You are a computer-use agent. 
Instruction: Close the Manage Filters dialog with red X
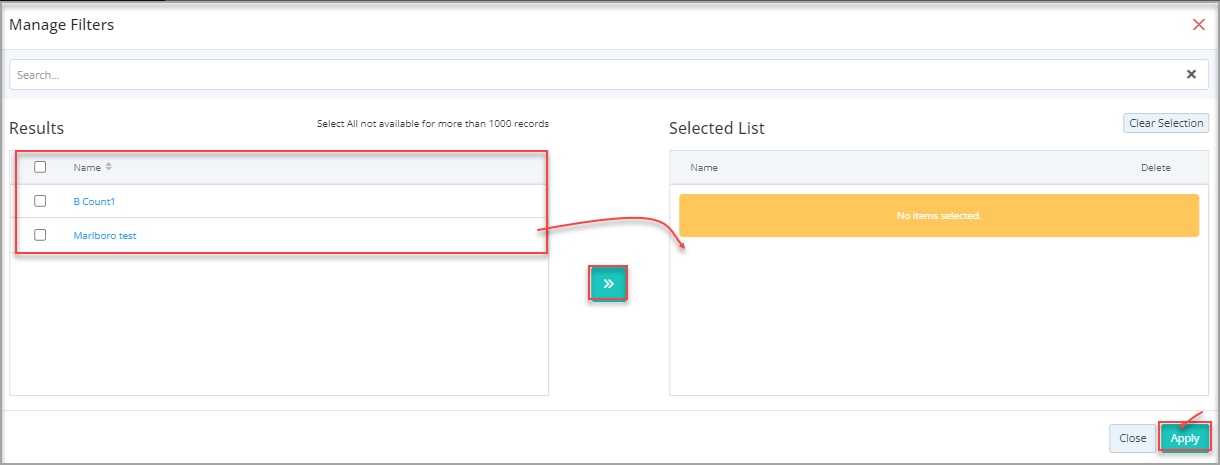click(1198, 25)
